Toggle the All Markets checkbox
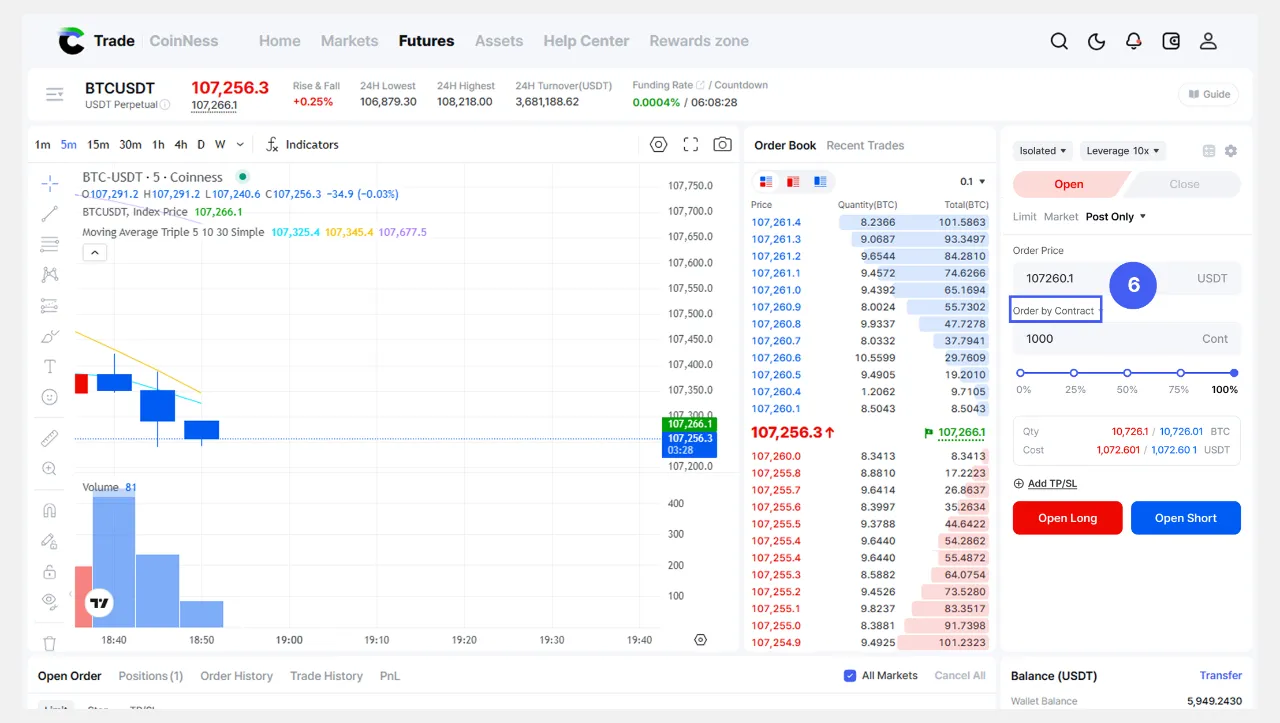This screenshot has height=723, width=1280. (850, 676)
